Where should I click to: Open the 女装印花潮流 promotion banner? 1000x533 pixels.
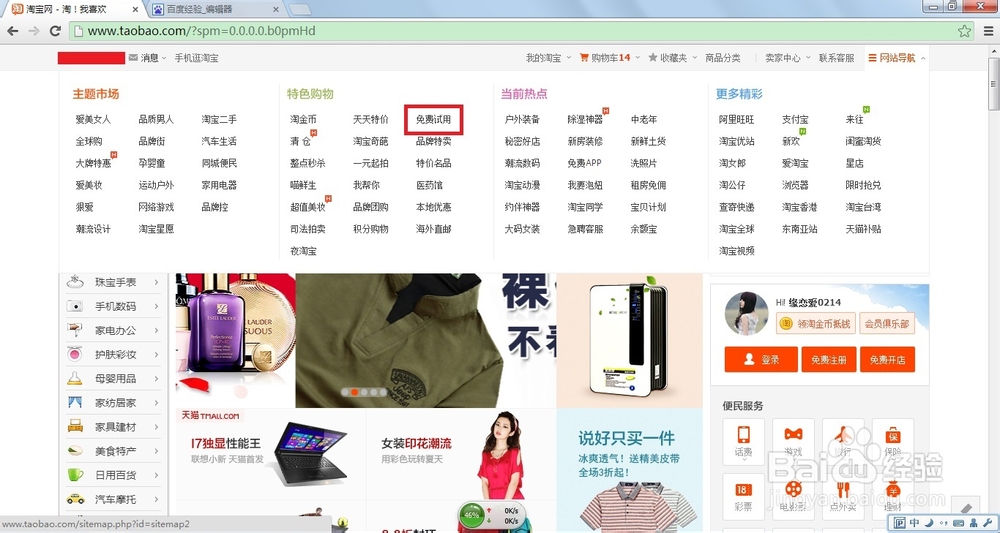click(x=461, y=454)
